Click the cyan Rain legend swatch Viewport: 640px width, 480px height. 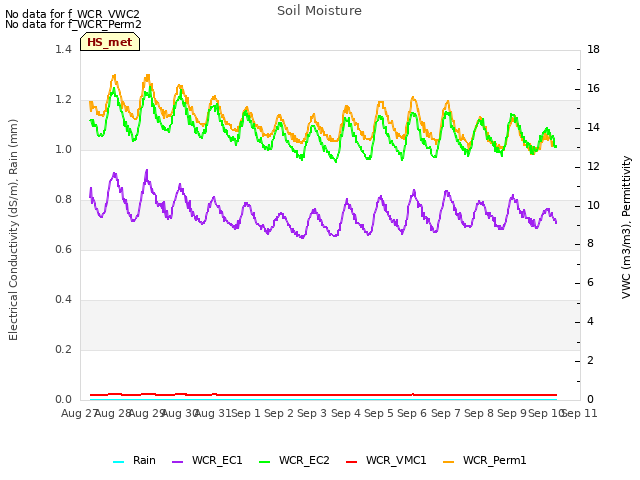[118, 462]
